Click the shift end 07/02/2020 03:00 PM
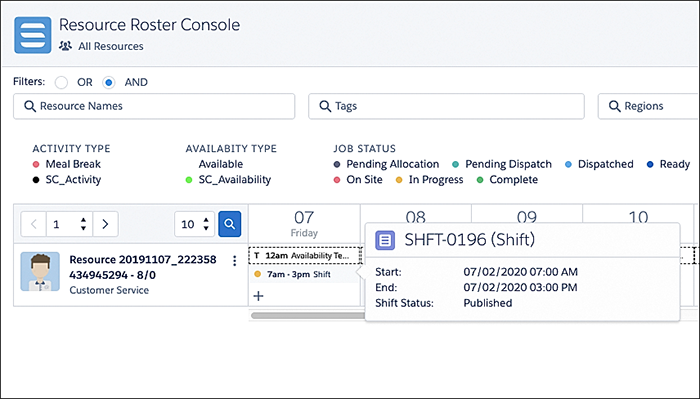The width and height of the screenshot is (700, 399). click(x=521, y=287)
